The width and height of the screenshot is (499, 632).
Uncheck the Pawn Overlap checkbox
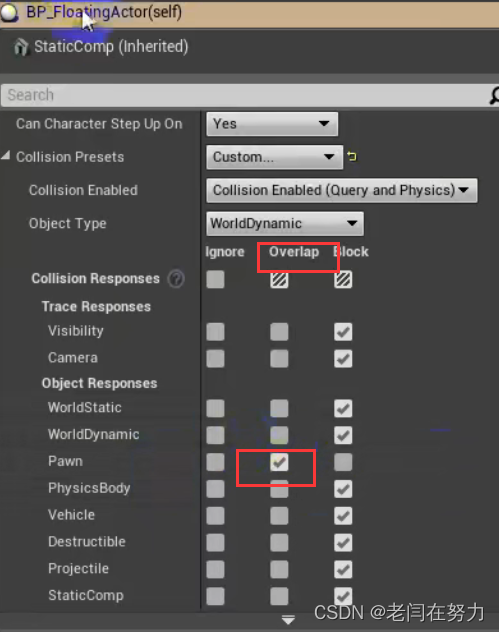(x=279, y=462)
